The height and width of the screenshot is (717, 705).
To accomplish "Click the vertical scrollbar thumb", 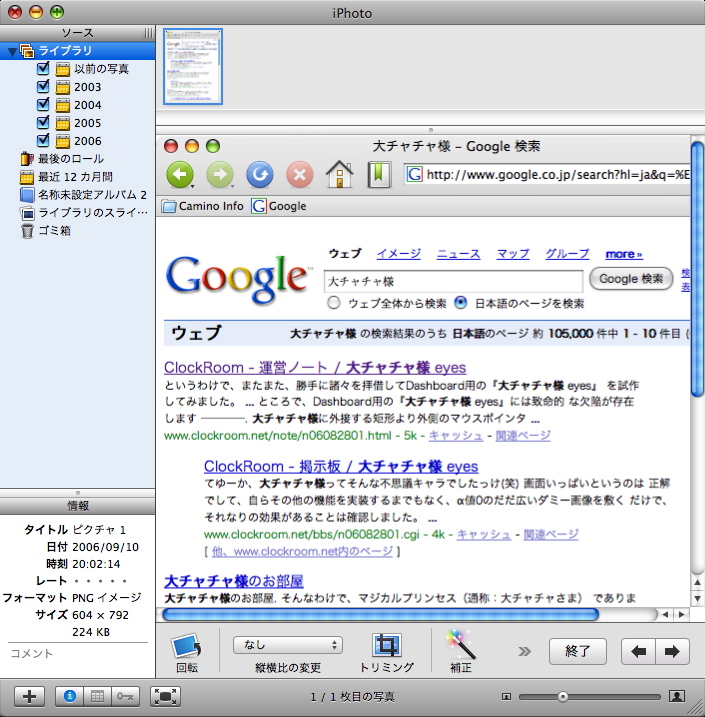I will click(x=697, y=269).
